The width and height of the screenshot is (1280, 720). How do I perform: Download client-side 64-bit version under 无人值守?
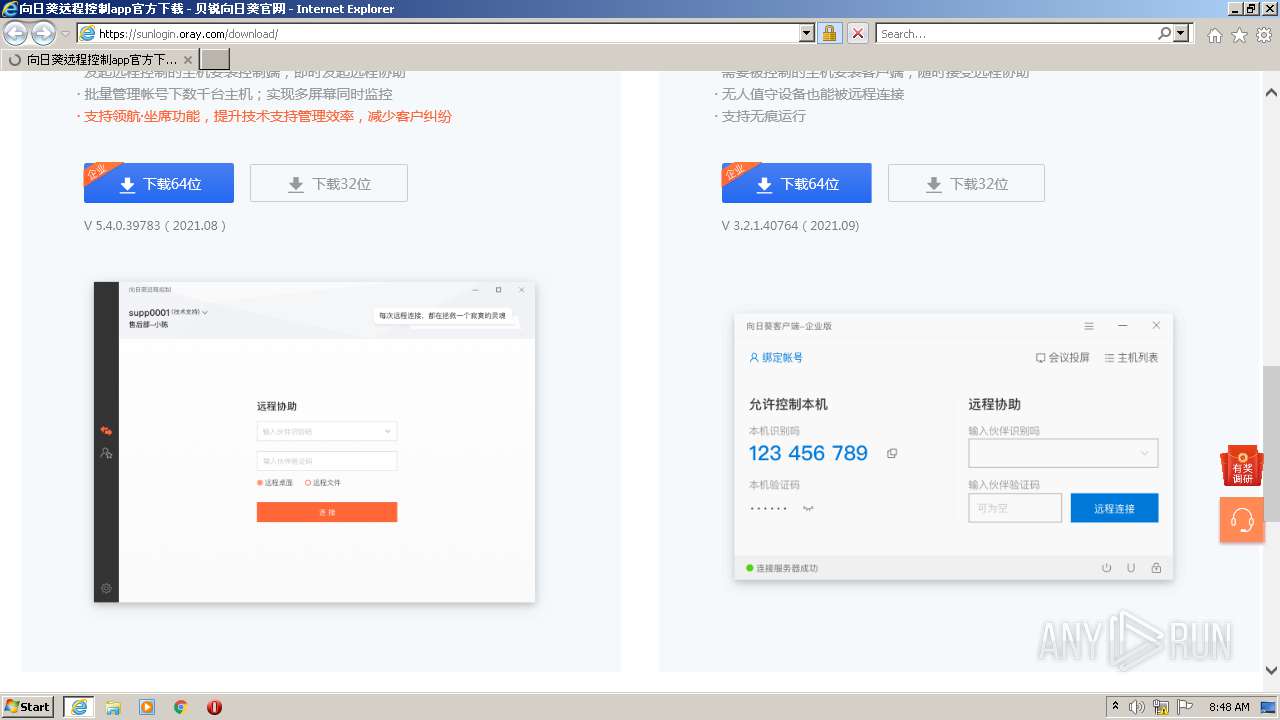797,184
